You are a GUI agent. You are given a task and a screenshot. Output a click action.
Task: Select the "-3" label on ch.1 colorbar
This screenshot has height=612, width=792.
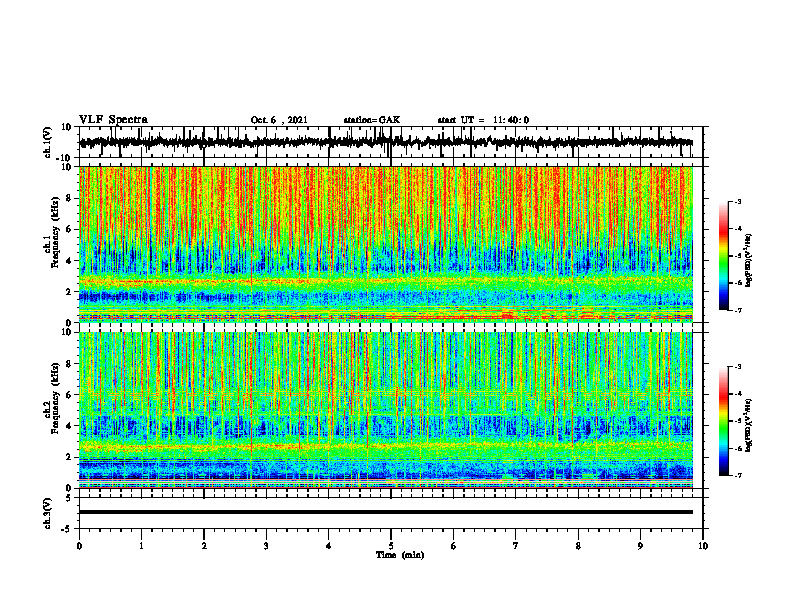(x=738, y=202)
